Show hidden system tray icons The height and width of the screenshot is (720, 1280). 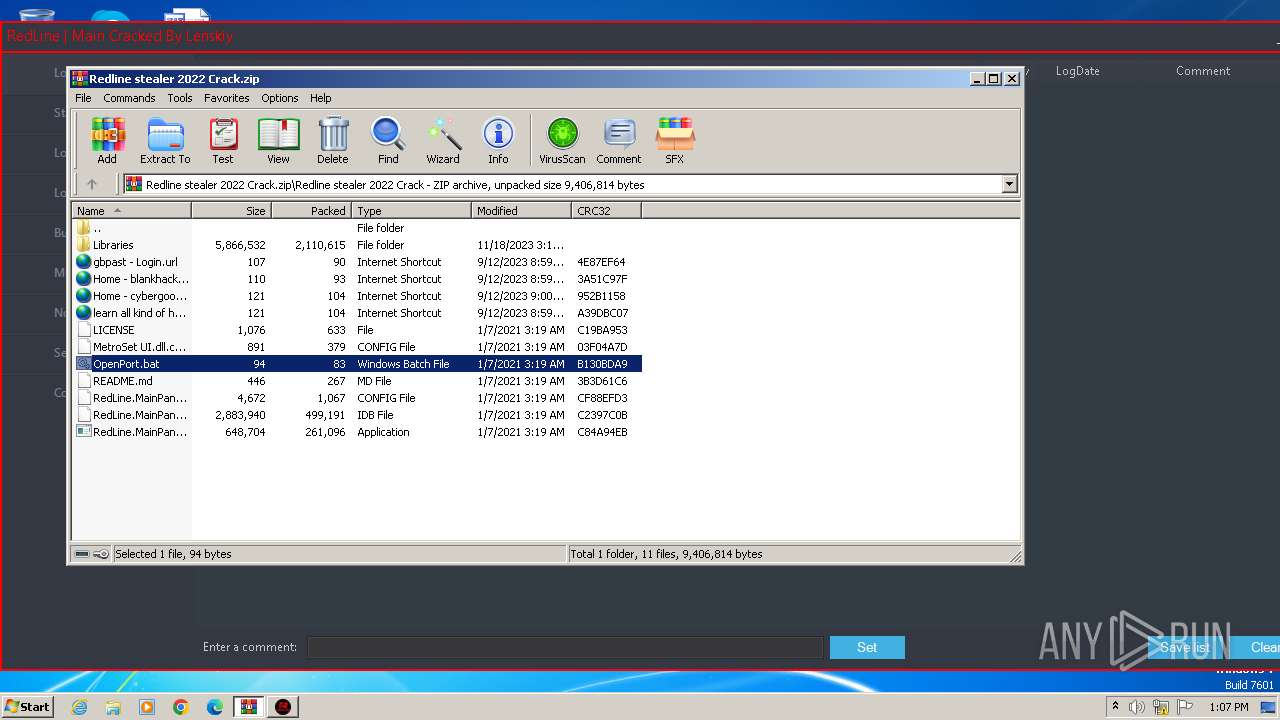(x=1115, y=706)
